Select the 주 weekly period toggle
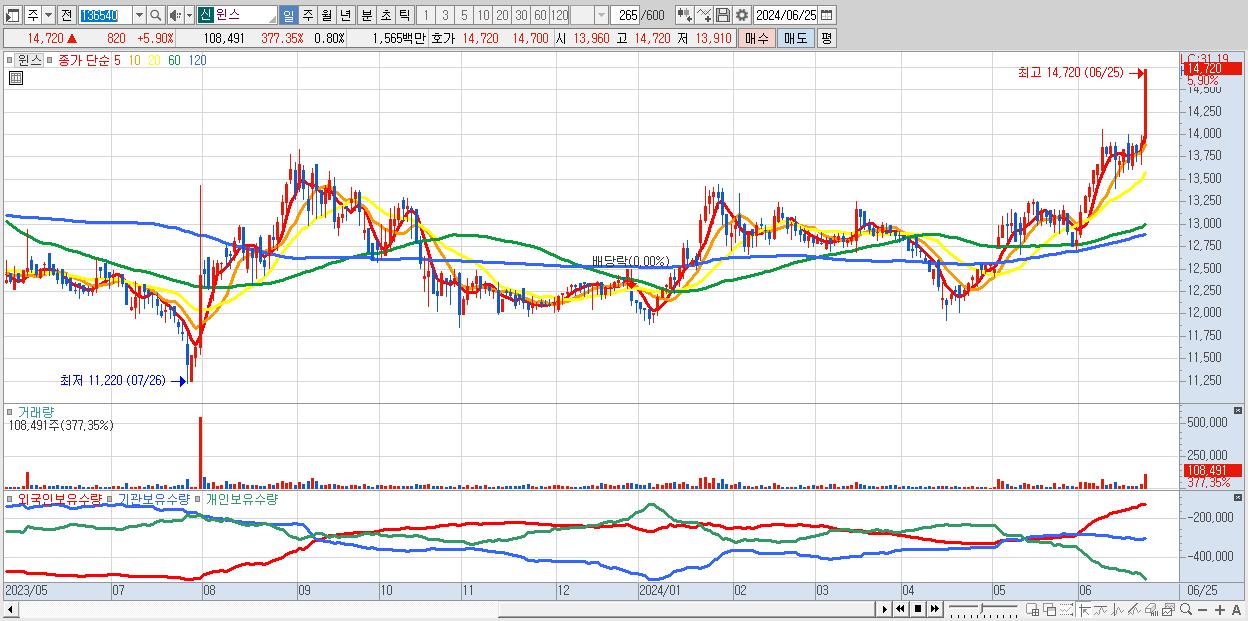This screenshot has width=1248, height=621. [307, 15]
